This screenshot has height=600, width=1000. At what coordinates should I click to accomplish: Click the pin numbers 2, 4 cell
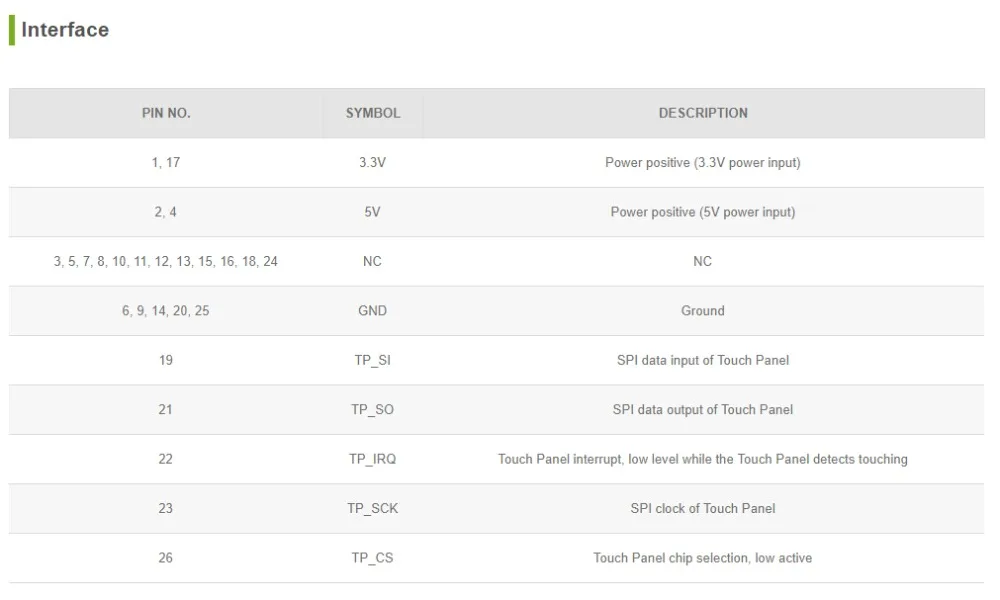point(166,212)
